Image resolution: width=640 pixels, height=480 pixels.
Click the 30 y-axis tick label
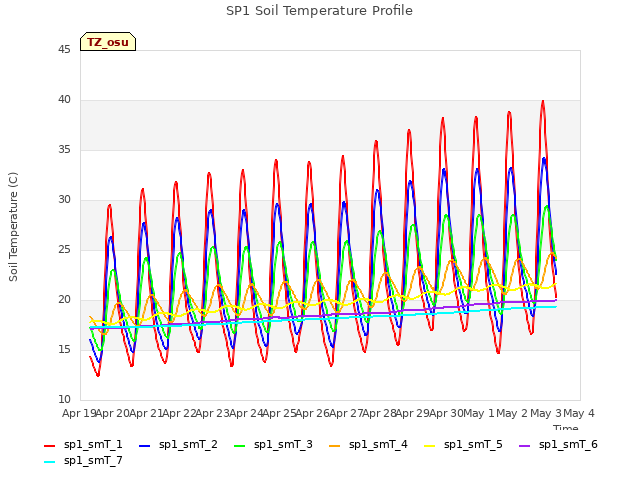coord(64,200)
